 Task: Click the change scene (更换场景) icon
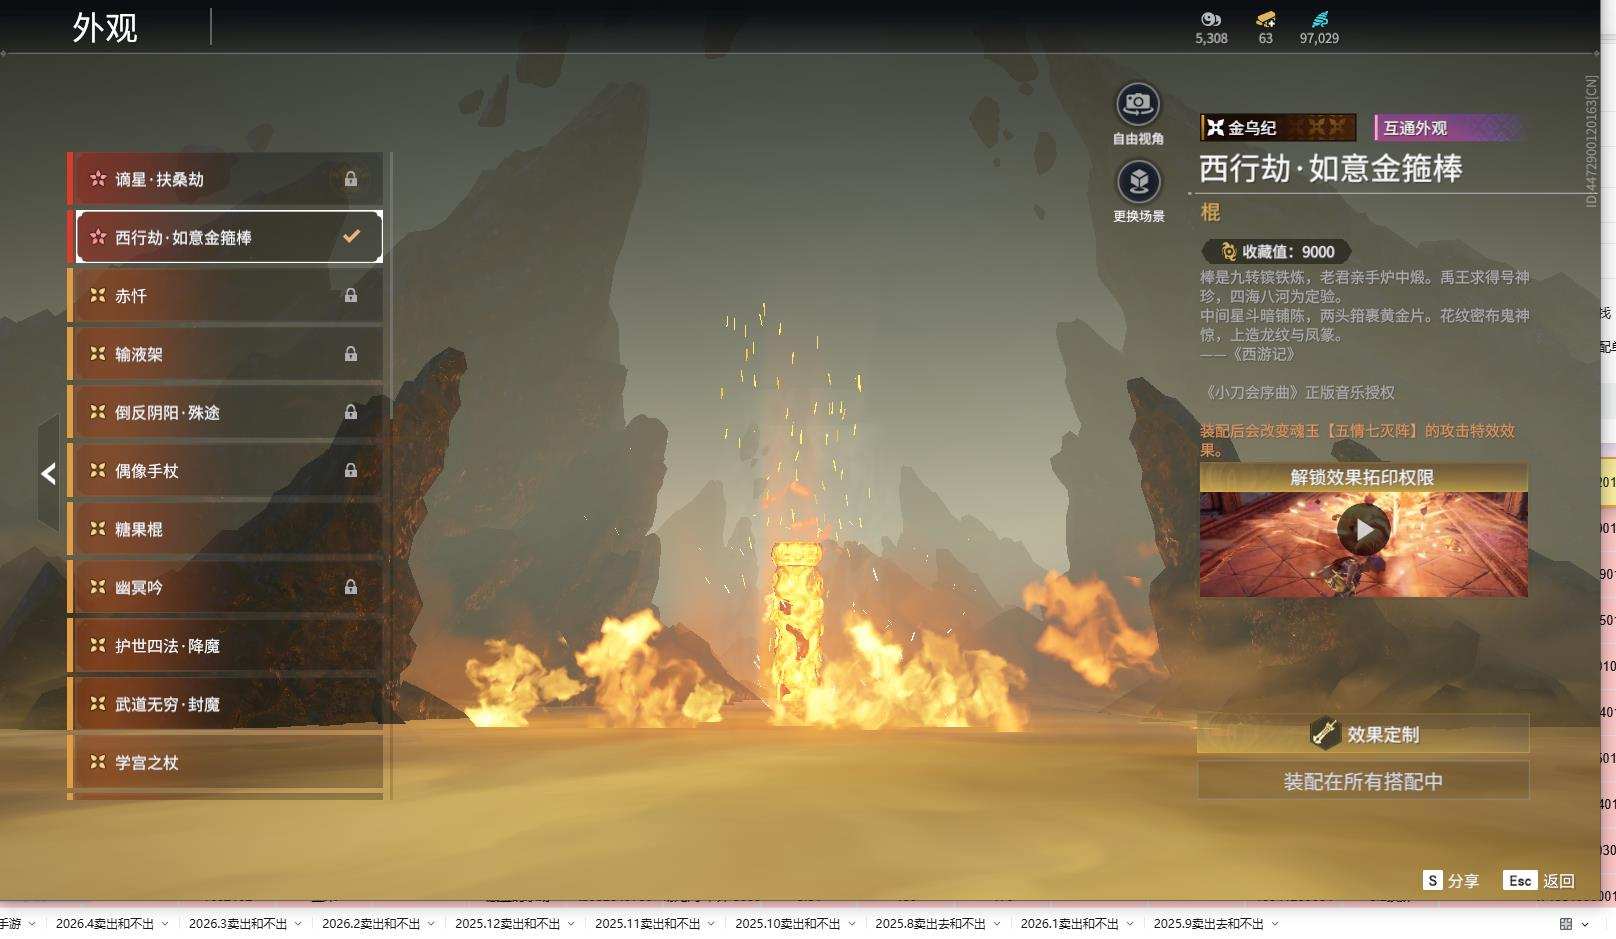click(x=1138, y=182)
